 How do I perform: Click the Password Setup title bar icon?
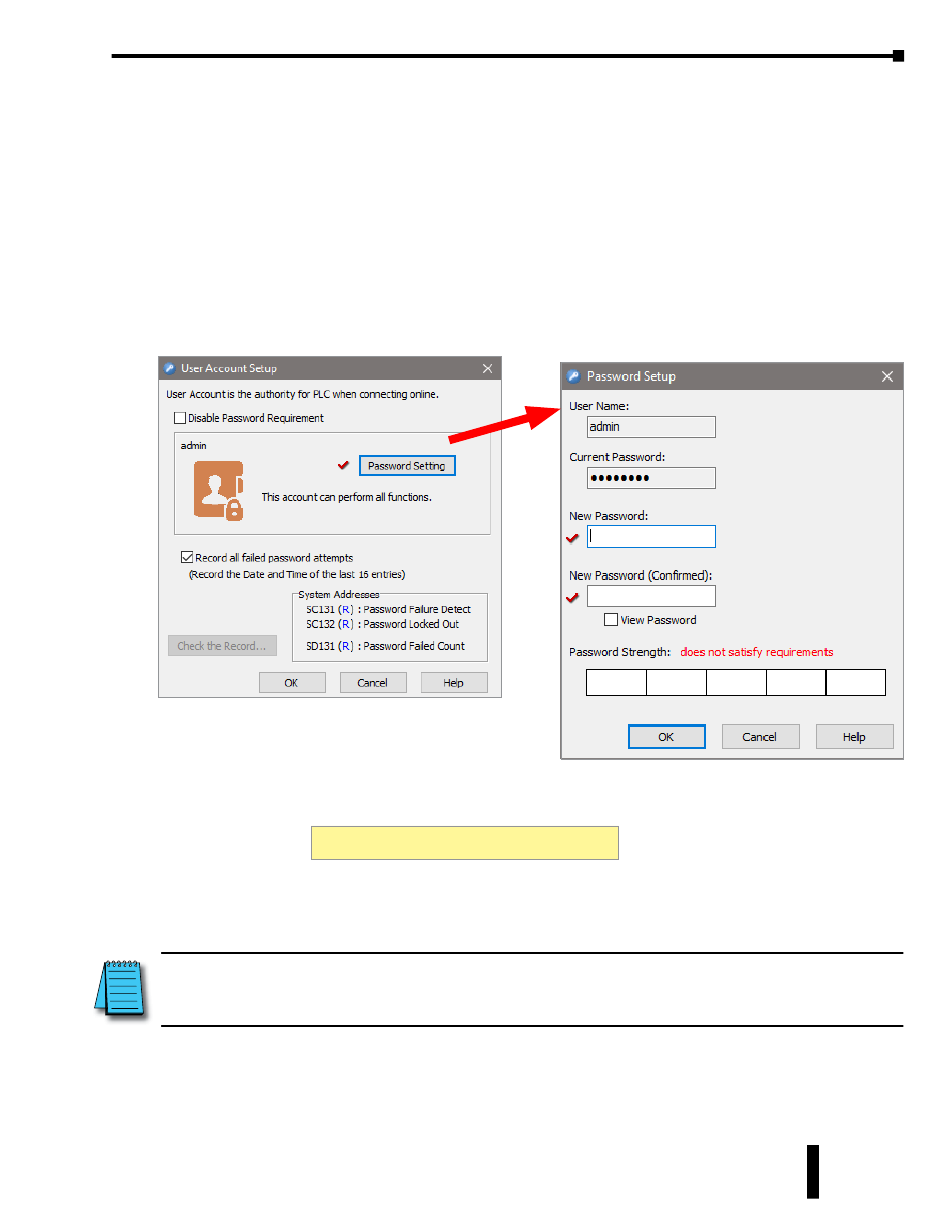pyautogui.click(x=574, y=377)
